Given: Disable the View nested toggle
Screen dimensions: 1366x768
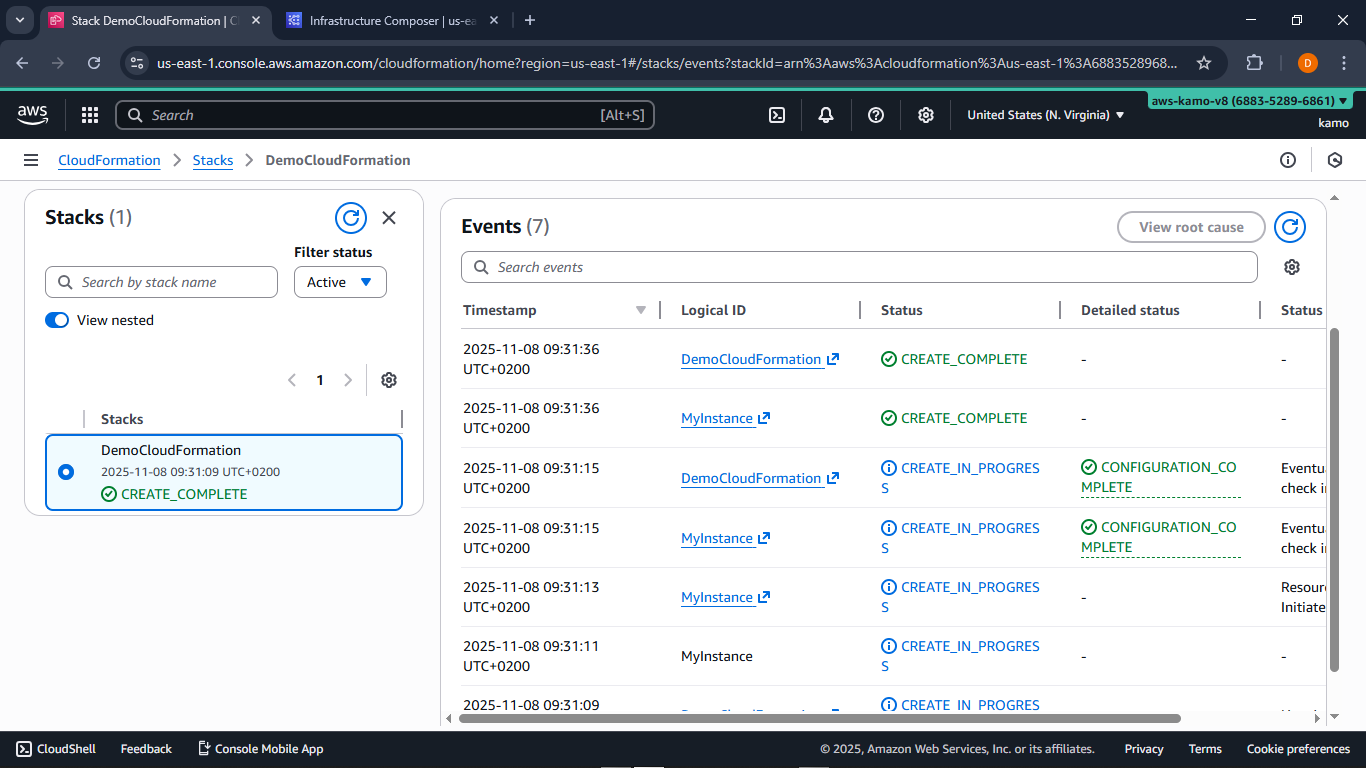Looking at the screenshot, I should (x=57, y=320).
